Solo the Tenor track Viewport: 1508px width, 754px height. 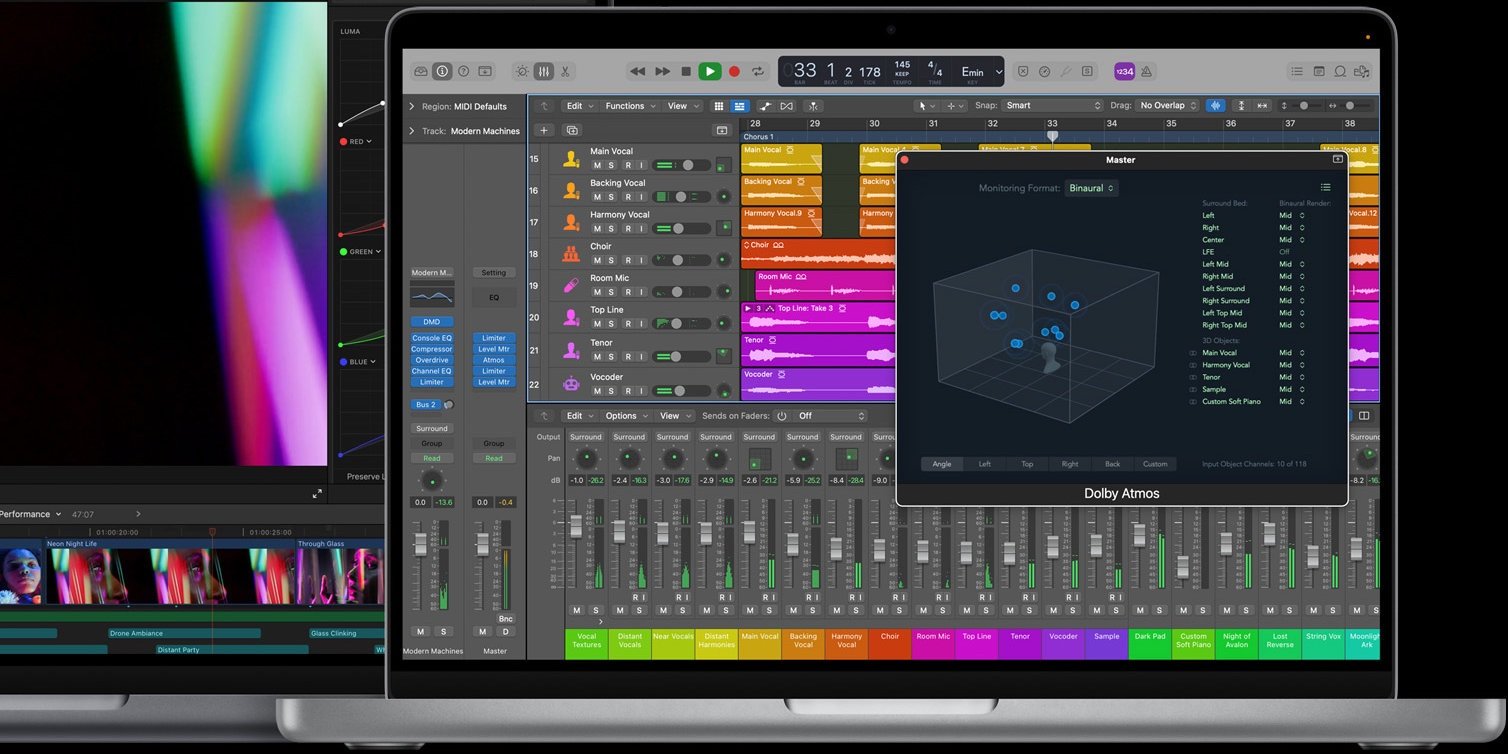611,356
